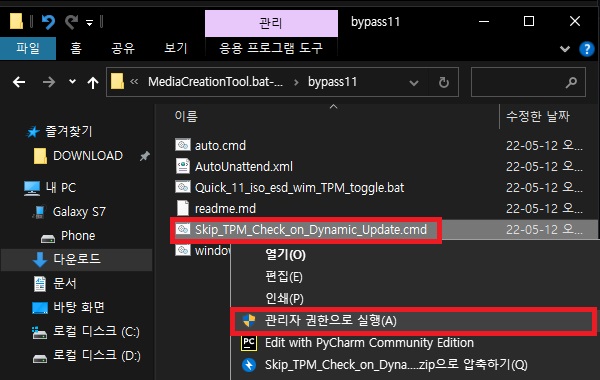This screenshot has height=380, width=600.
Task: Select Skip_TPM_Check_on_Dynamic_Update.cmd file
Action: click(311, 230)
